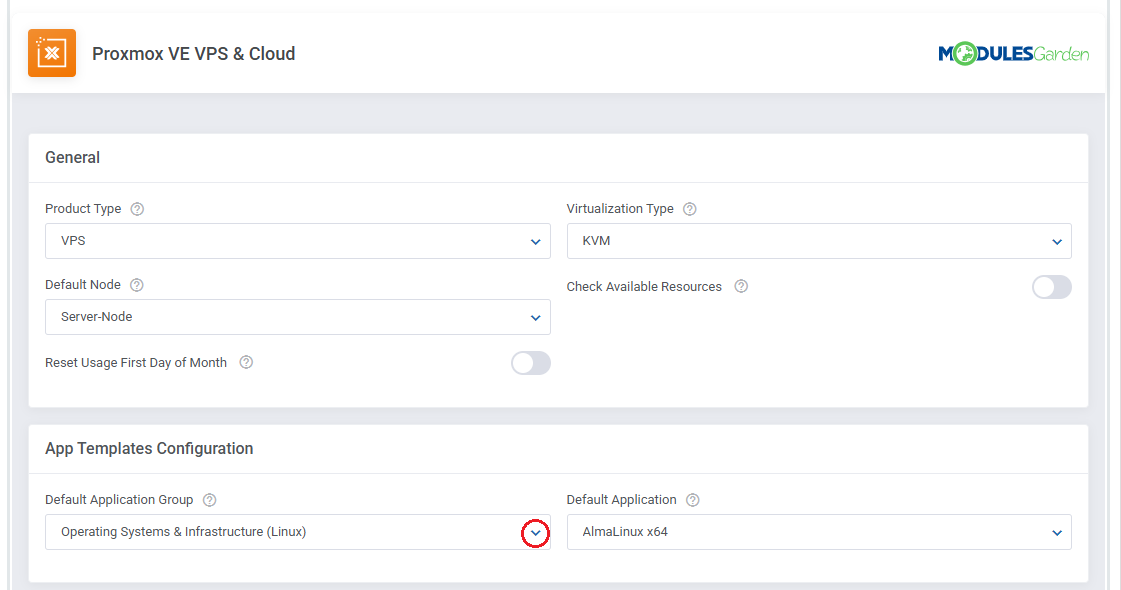Open Default Application AlmaLinux x64 dropdown

pos(819,532)
